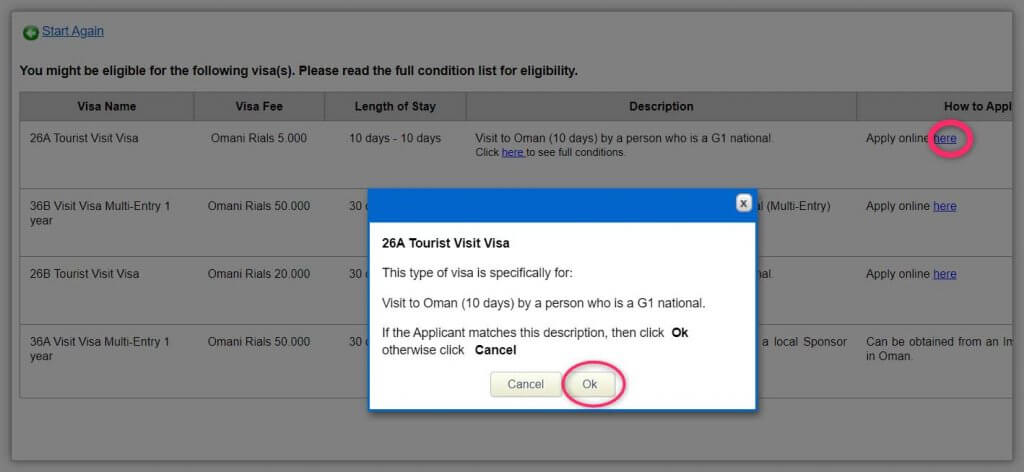This screenshot has height=472, width=1024.
Task: Select the 26B Tourist Visit Visa cell
Action: coord(85,274)
